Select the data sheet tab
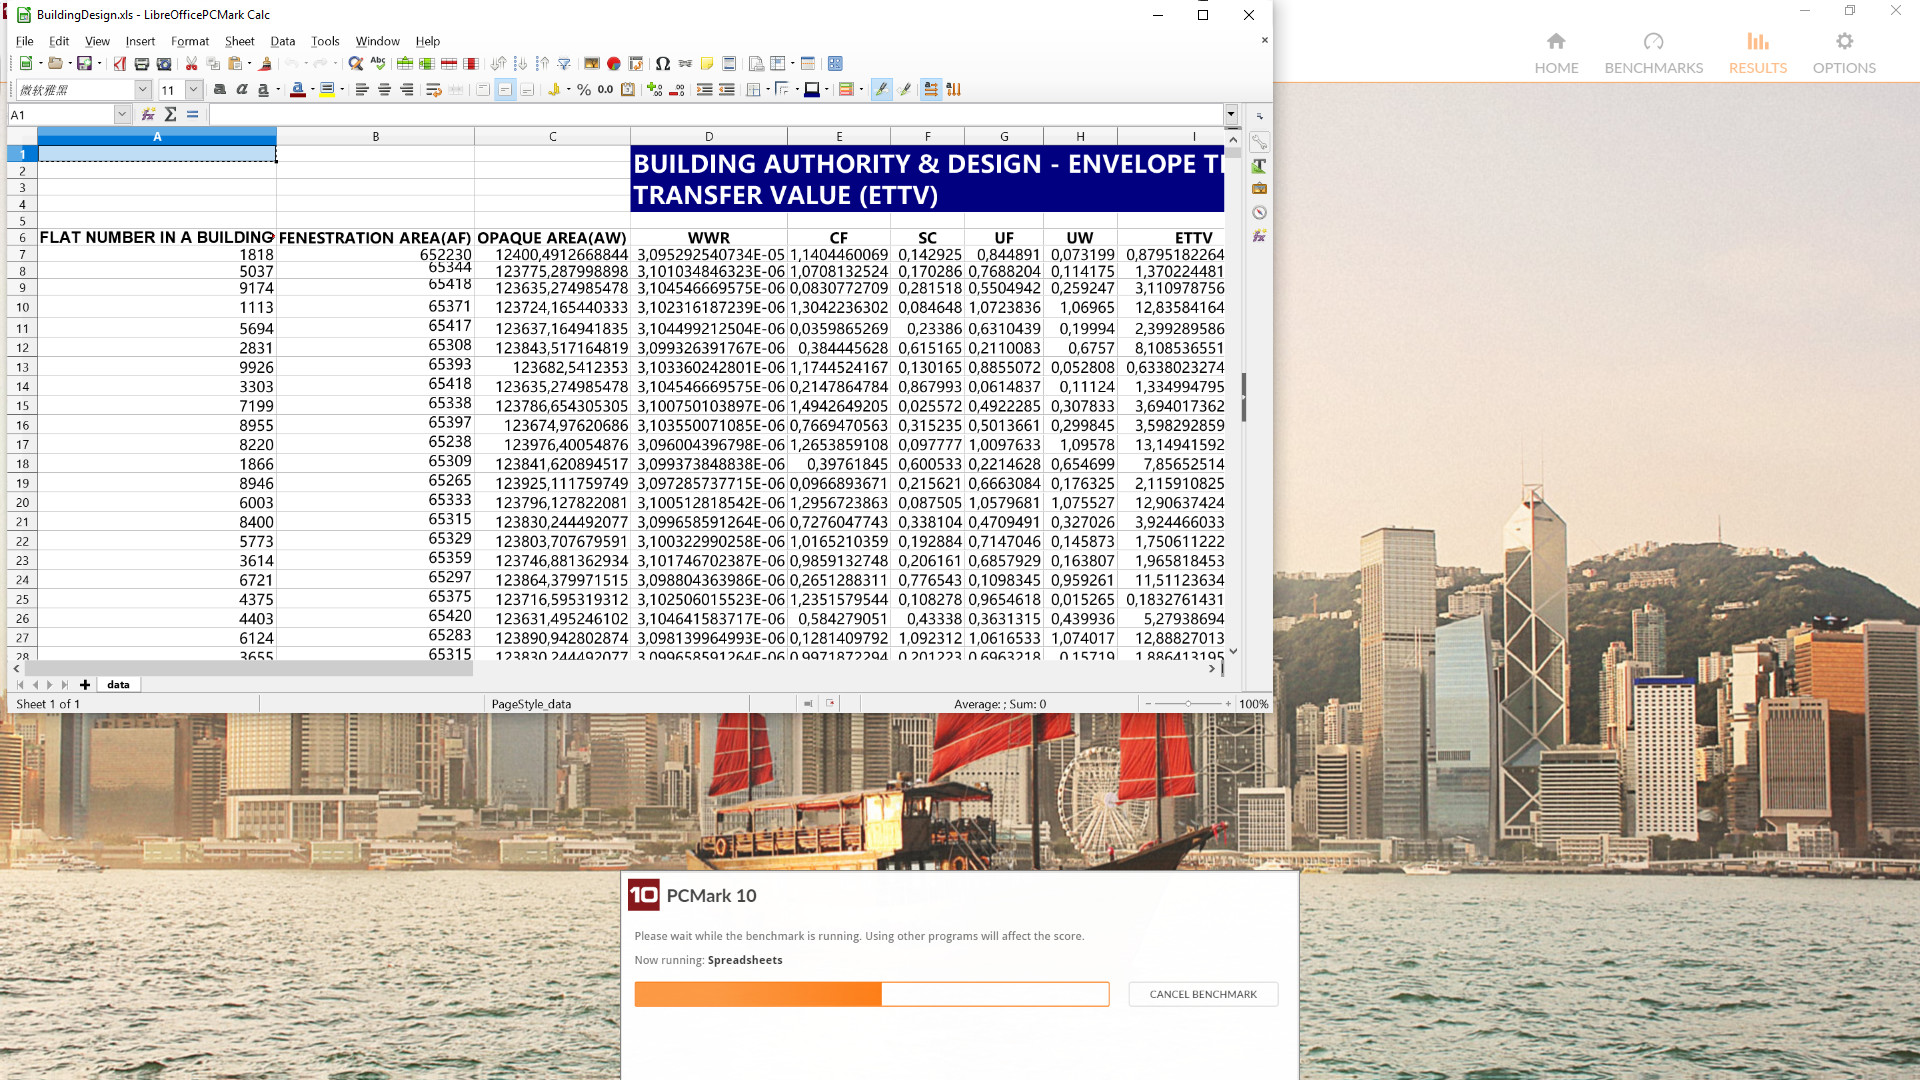 (118, 685)
